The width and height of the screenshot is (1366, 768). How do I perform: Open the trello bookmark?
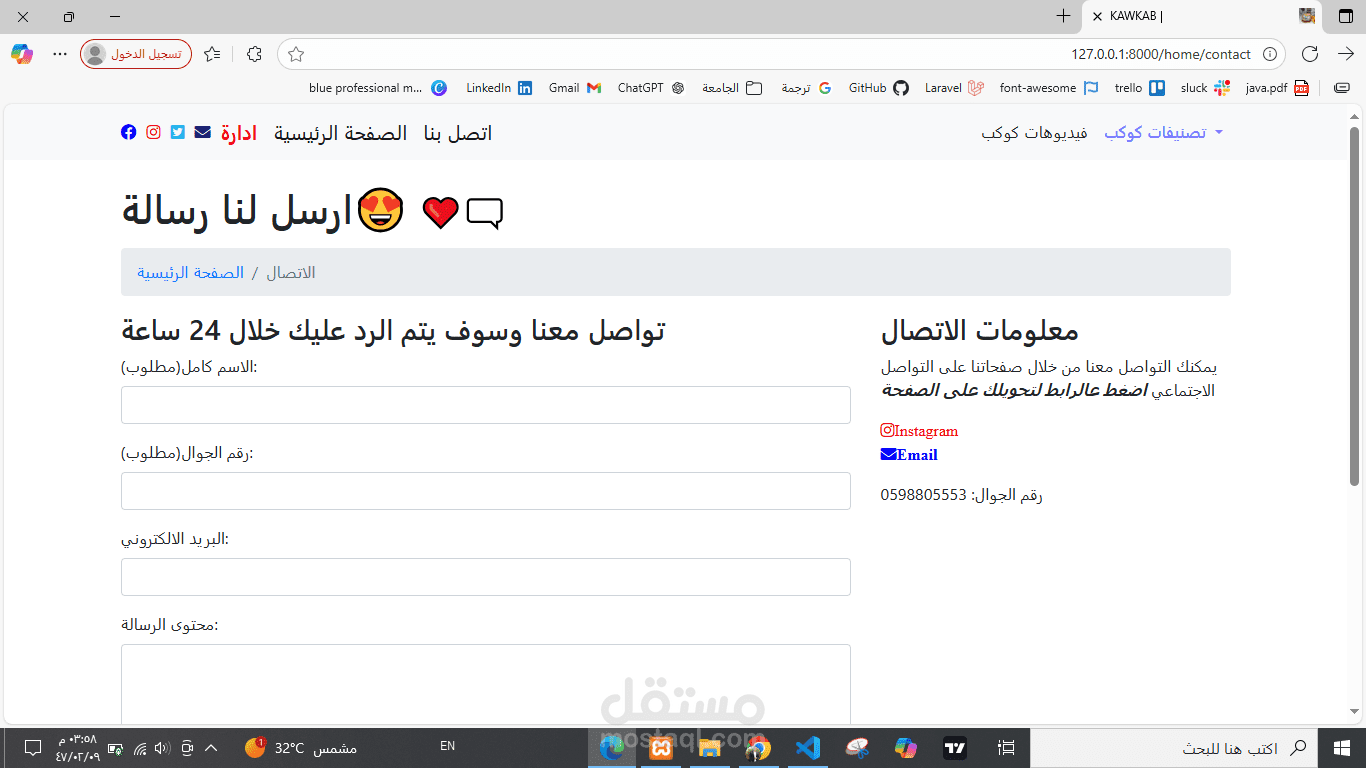point(1140,88)
